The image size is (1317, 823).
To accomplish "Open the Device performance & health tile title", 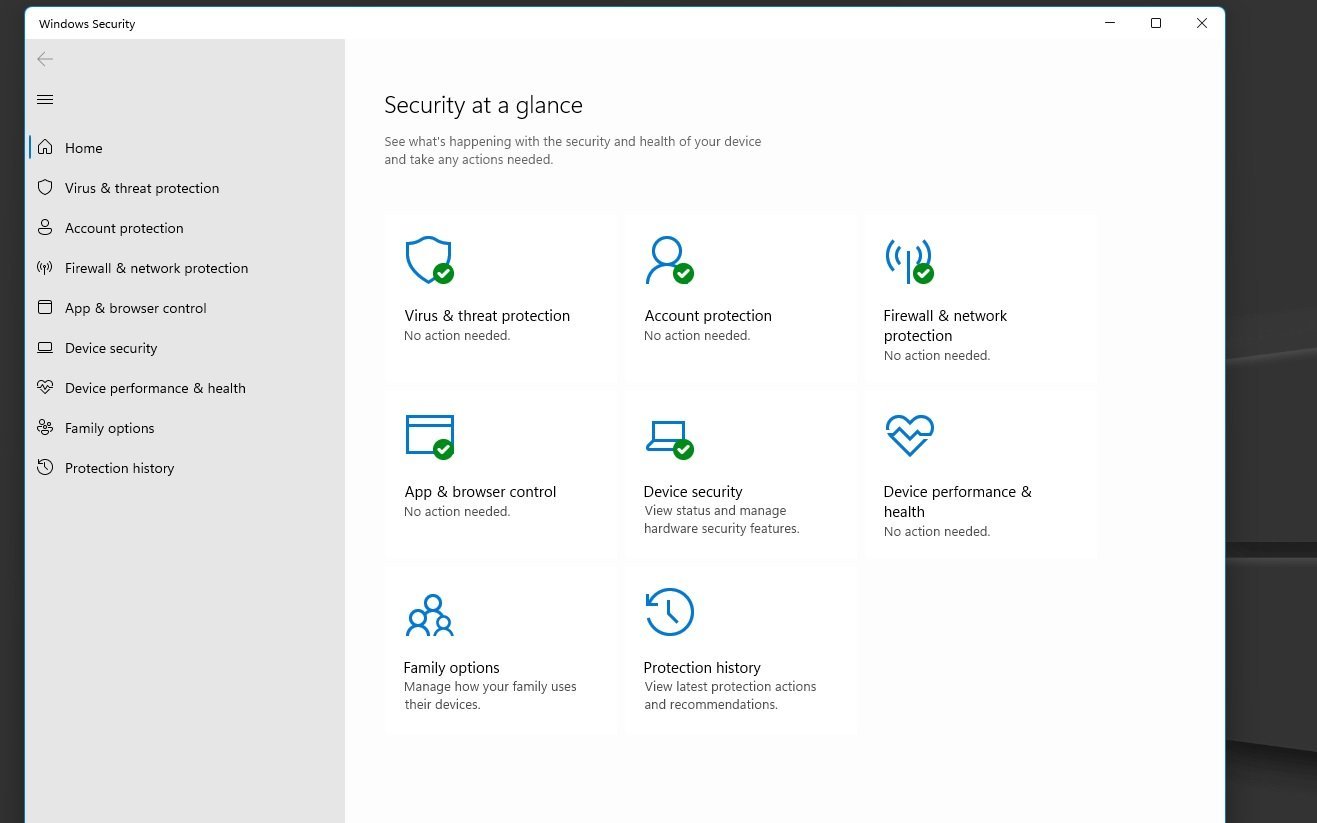I will pyautogui.click(x=957, y=502).
